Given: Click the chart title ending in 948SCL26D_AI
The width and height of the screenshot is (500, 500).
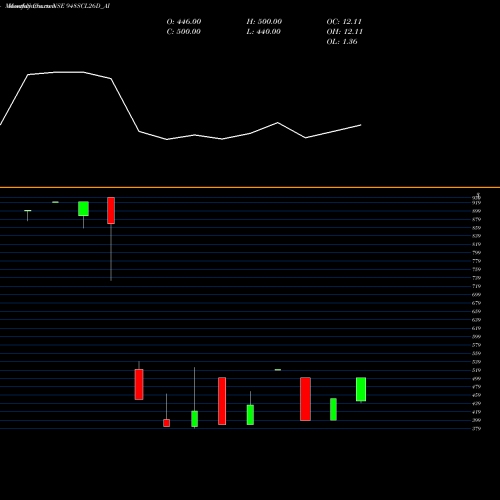Looking at the screenshot, I should 58,6.
